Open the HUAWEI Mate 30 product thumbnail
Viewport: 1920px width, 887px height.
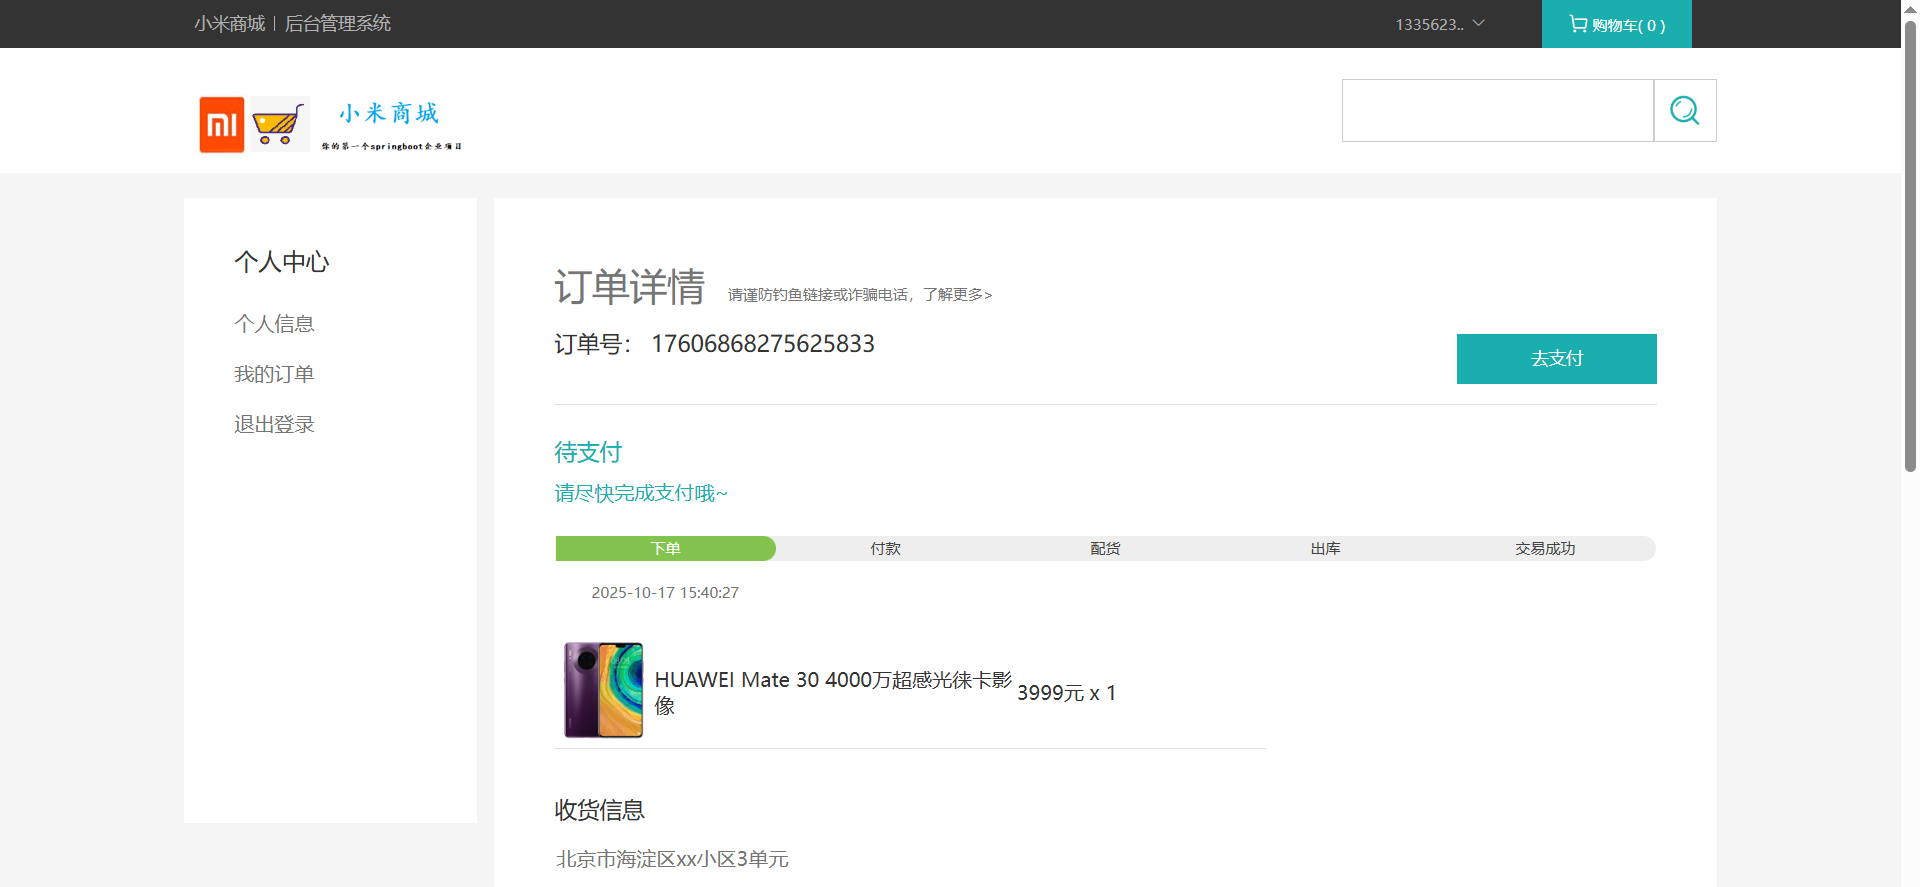[603, 690]
